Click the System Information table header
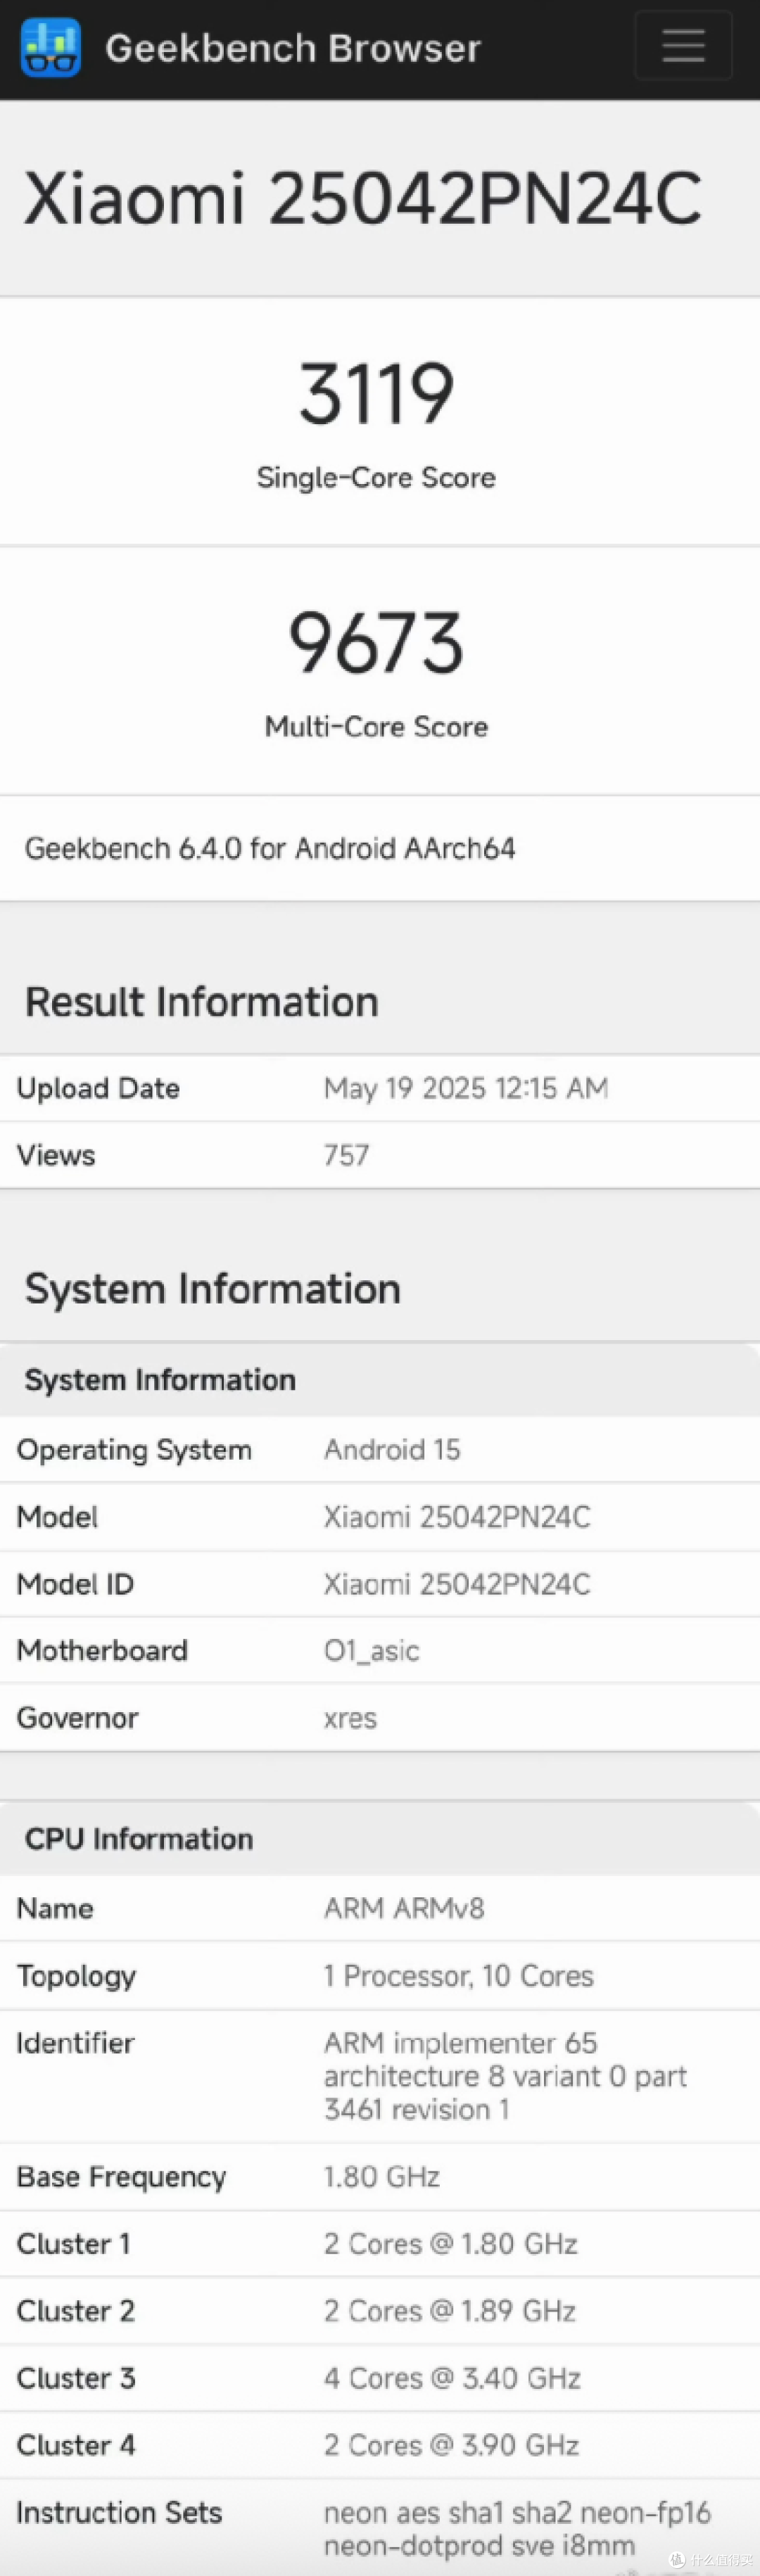 160,1380
